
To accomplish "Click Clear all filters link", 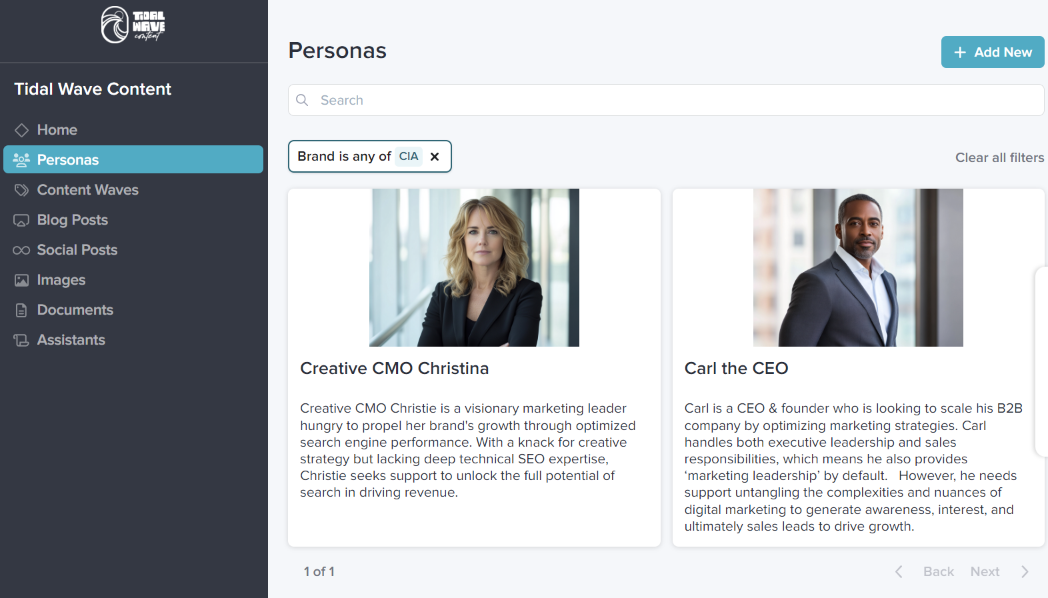I will pos(999,157).
